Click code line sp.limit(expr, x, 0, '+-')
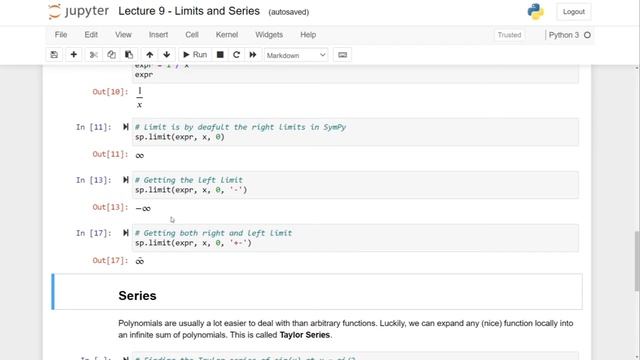 pos(193,243)
